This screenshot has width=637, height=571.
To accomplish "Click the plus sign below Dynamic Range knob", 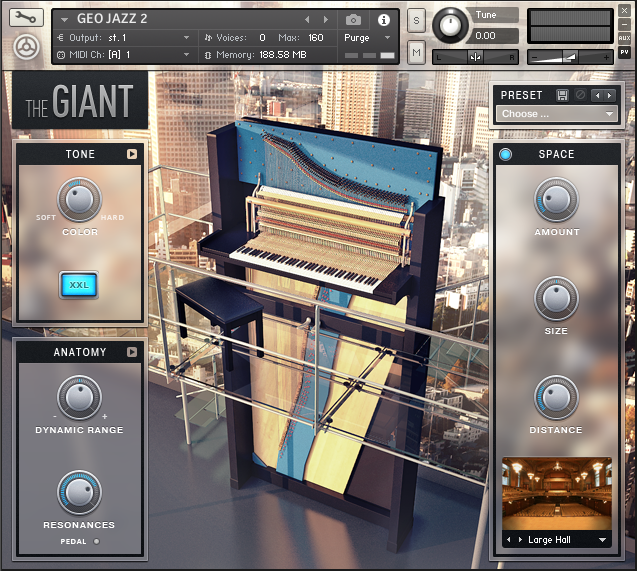I will point(104,416).
